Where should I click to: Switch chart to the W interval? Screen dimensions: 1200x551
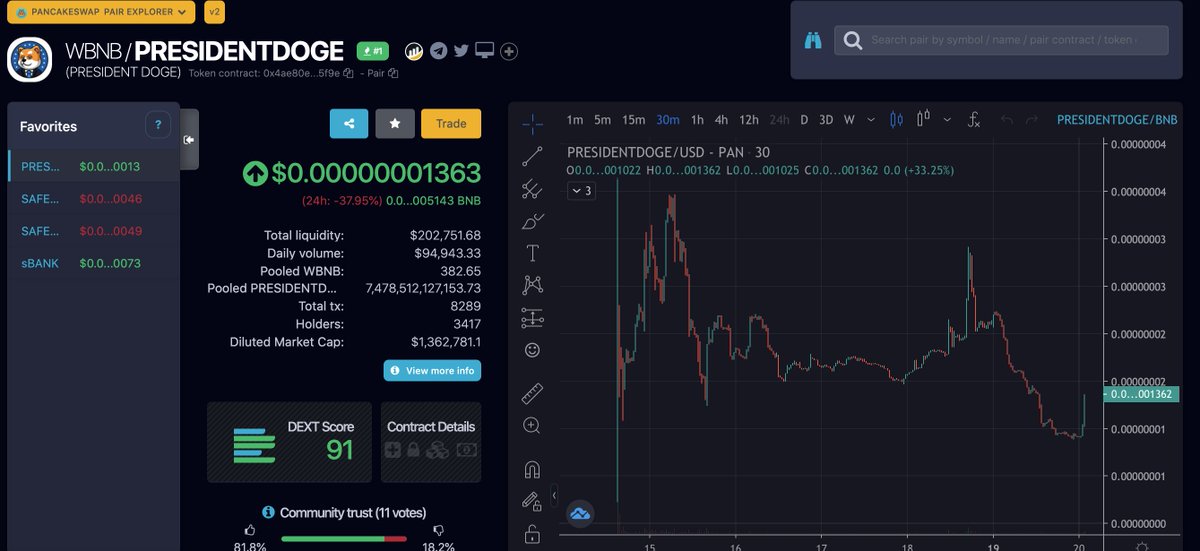849,120
